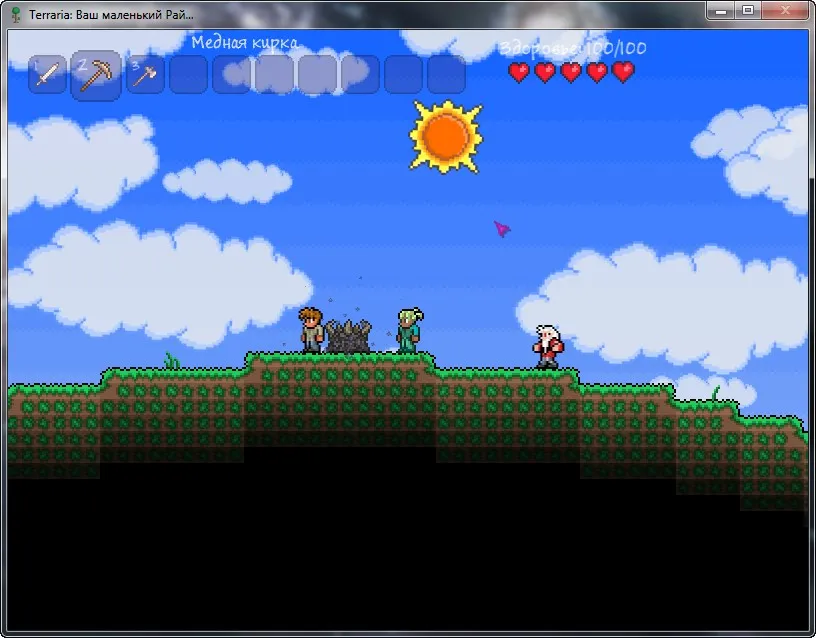The width and height of the screenshot is (816, 638).
Task: Click the green-haired NPC in teal clothes
Action: [410, 331]
